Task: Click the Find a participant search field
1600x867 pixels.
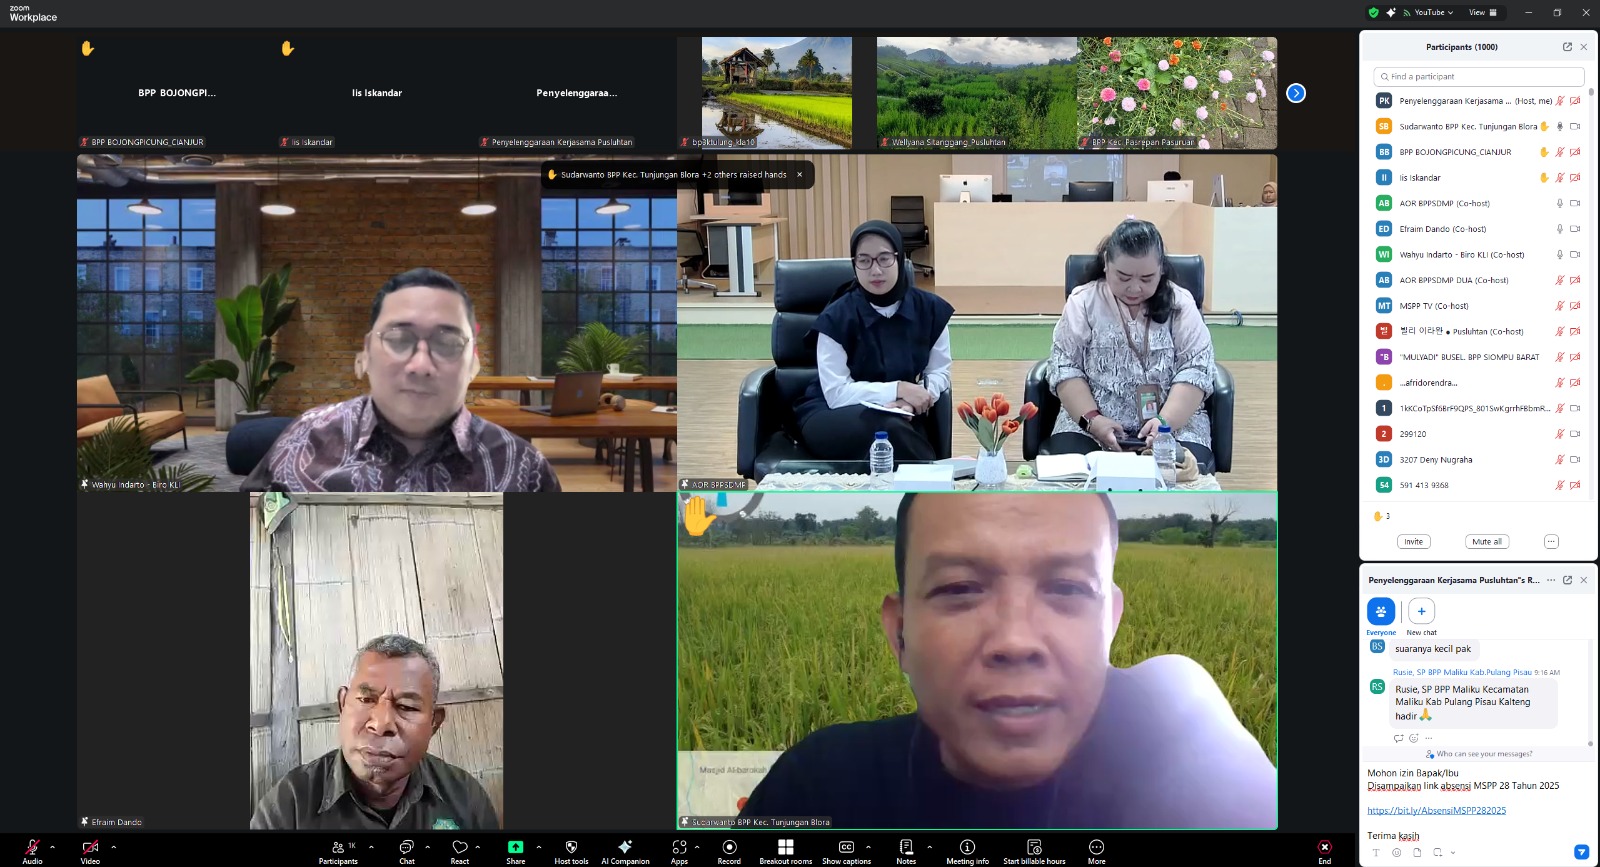Action: (1478, 77)
